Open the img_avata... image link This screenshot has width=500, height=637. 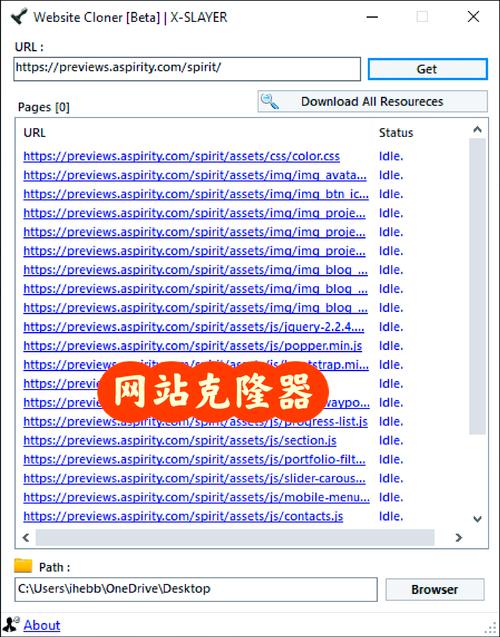[195, 175]
